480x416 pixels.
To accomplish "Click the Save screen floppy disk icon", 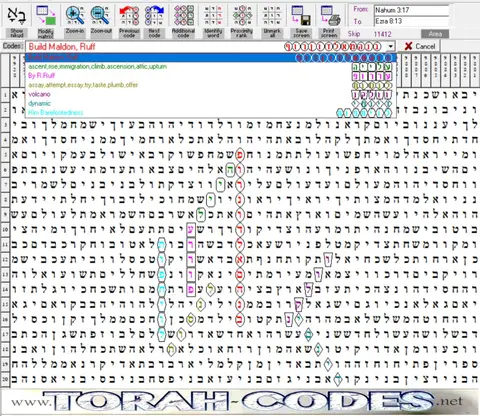I will [x=301, y=15].
